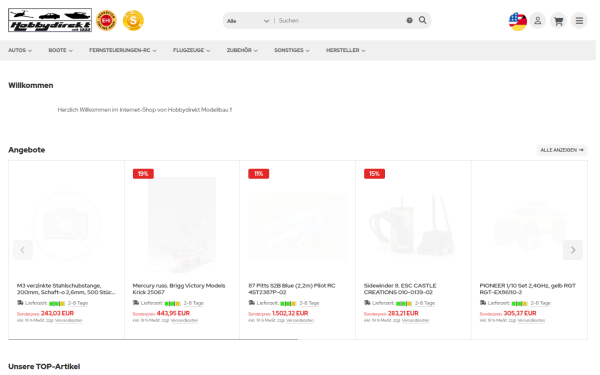This screenshot has width=600, height=375.
Task: Click the 15% discount badge
Action: point(374,174)
